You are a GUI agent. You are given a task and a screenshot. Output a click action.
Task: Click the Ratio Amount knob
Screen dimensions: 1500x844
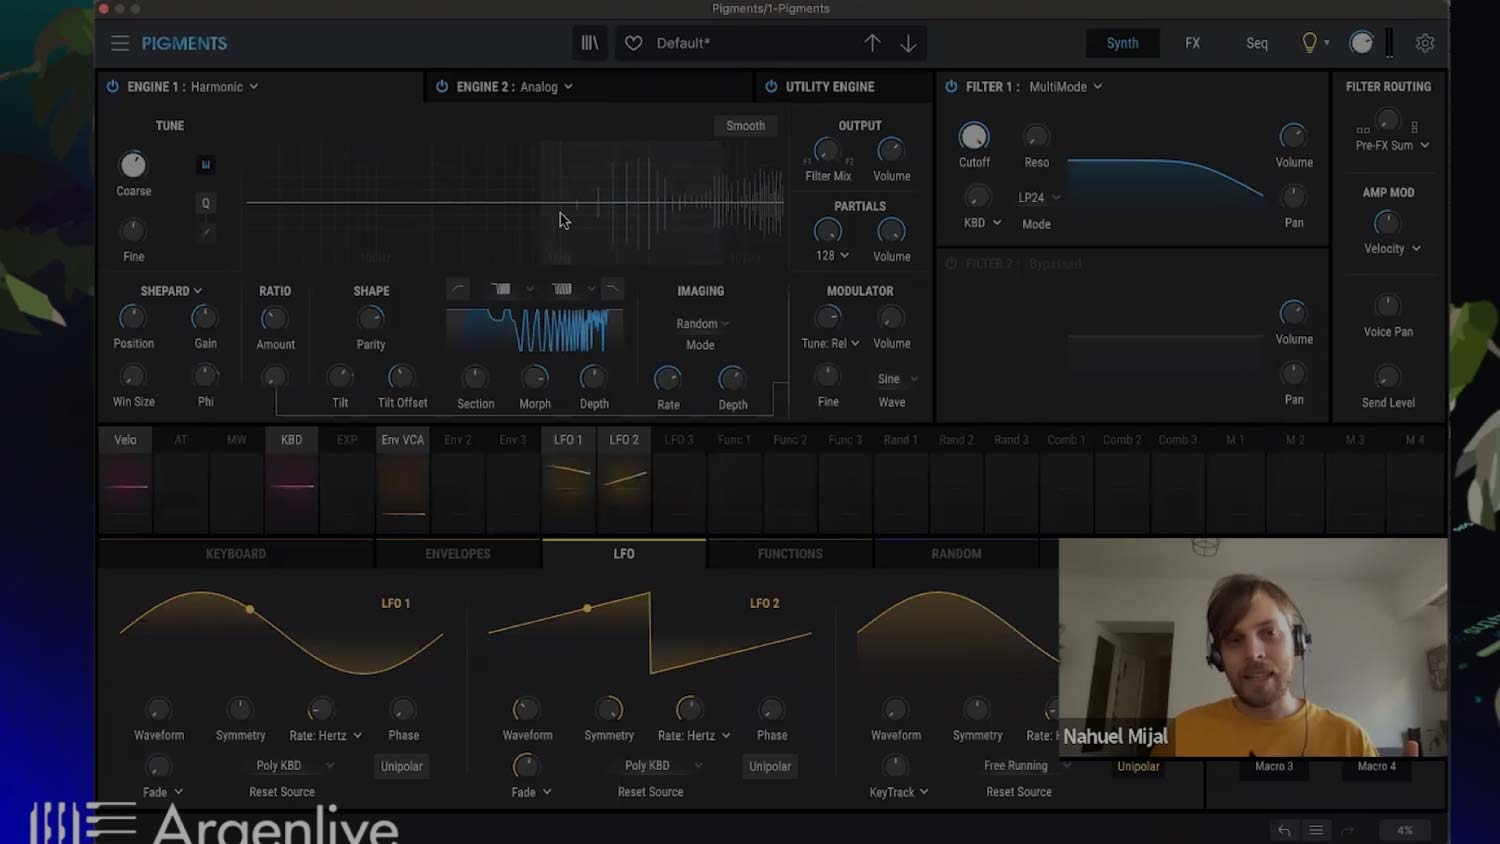pyautogui.click(x=274, y=319)
